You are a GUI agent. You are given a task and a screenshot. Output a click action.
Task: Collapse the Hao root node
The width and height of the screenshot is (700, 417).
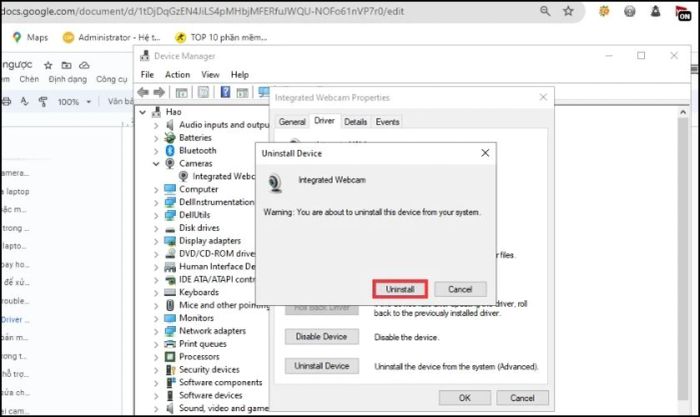(x=142, y=112)
